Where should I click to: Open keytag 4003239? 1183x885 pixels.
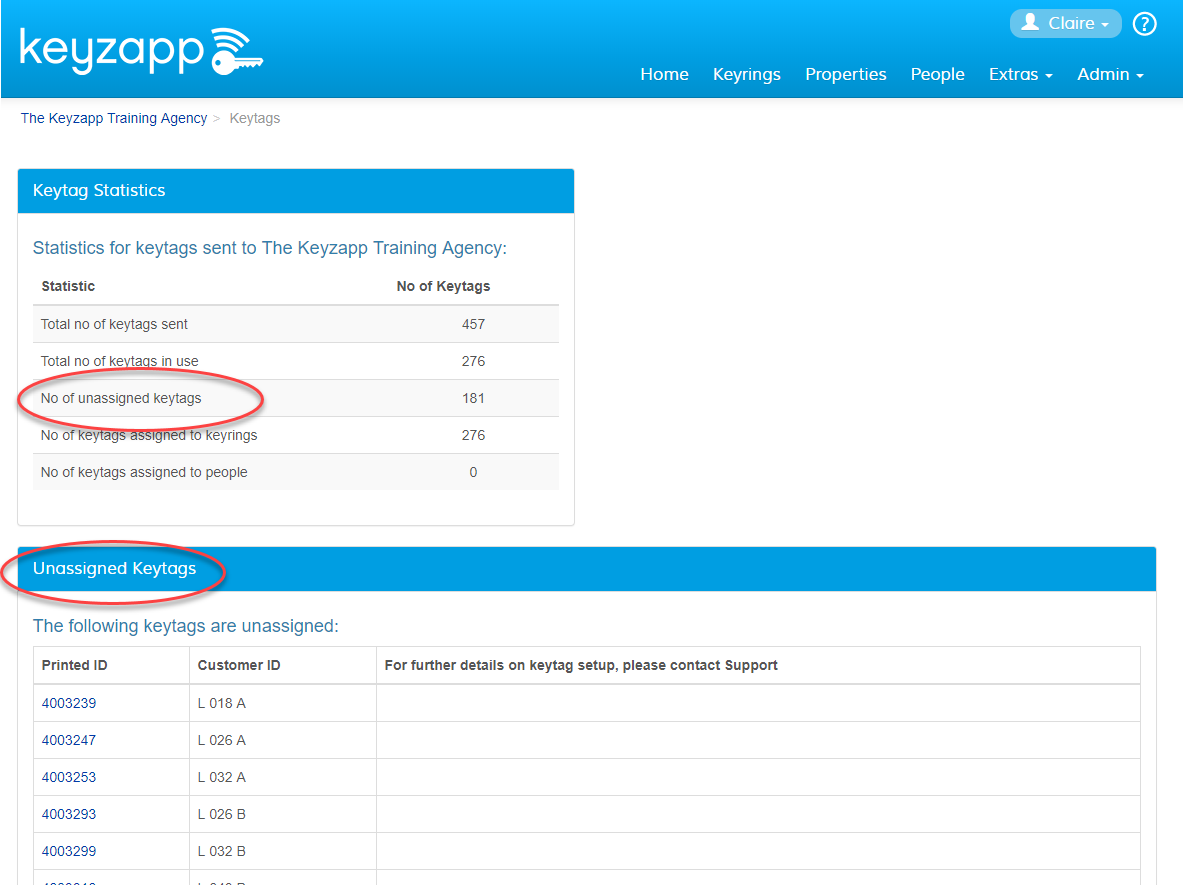click(x=69, y=703)
